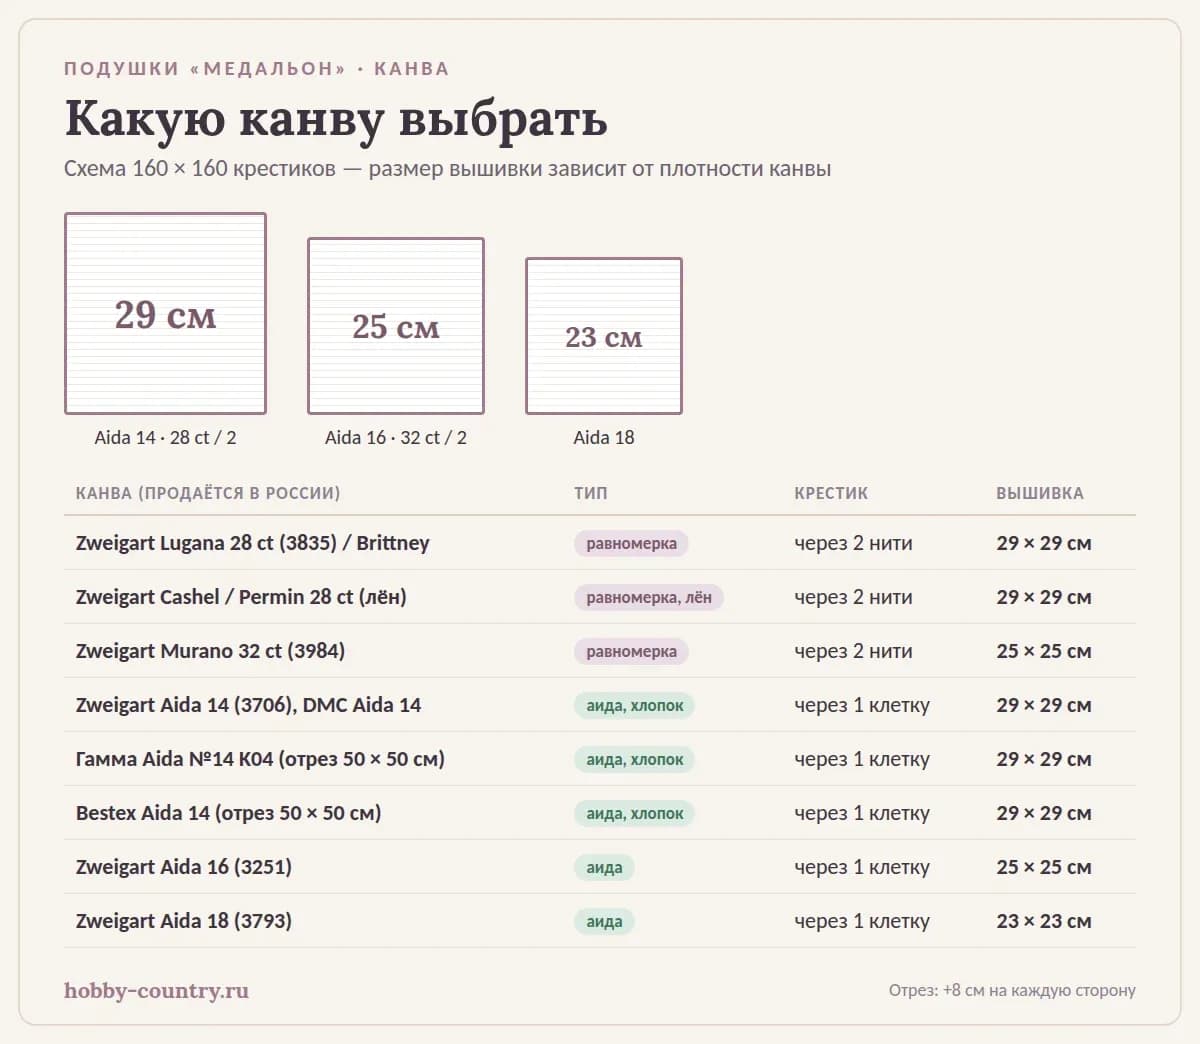Screen dimensions: 1200x1044
Task: Click '29 × 29 см' in the Гамма row
Action: 1044,759
